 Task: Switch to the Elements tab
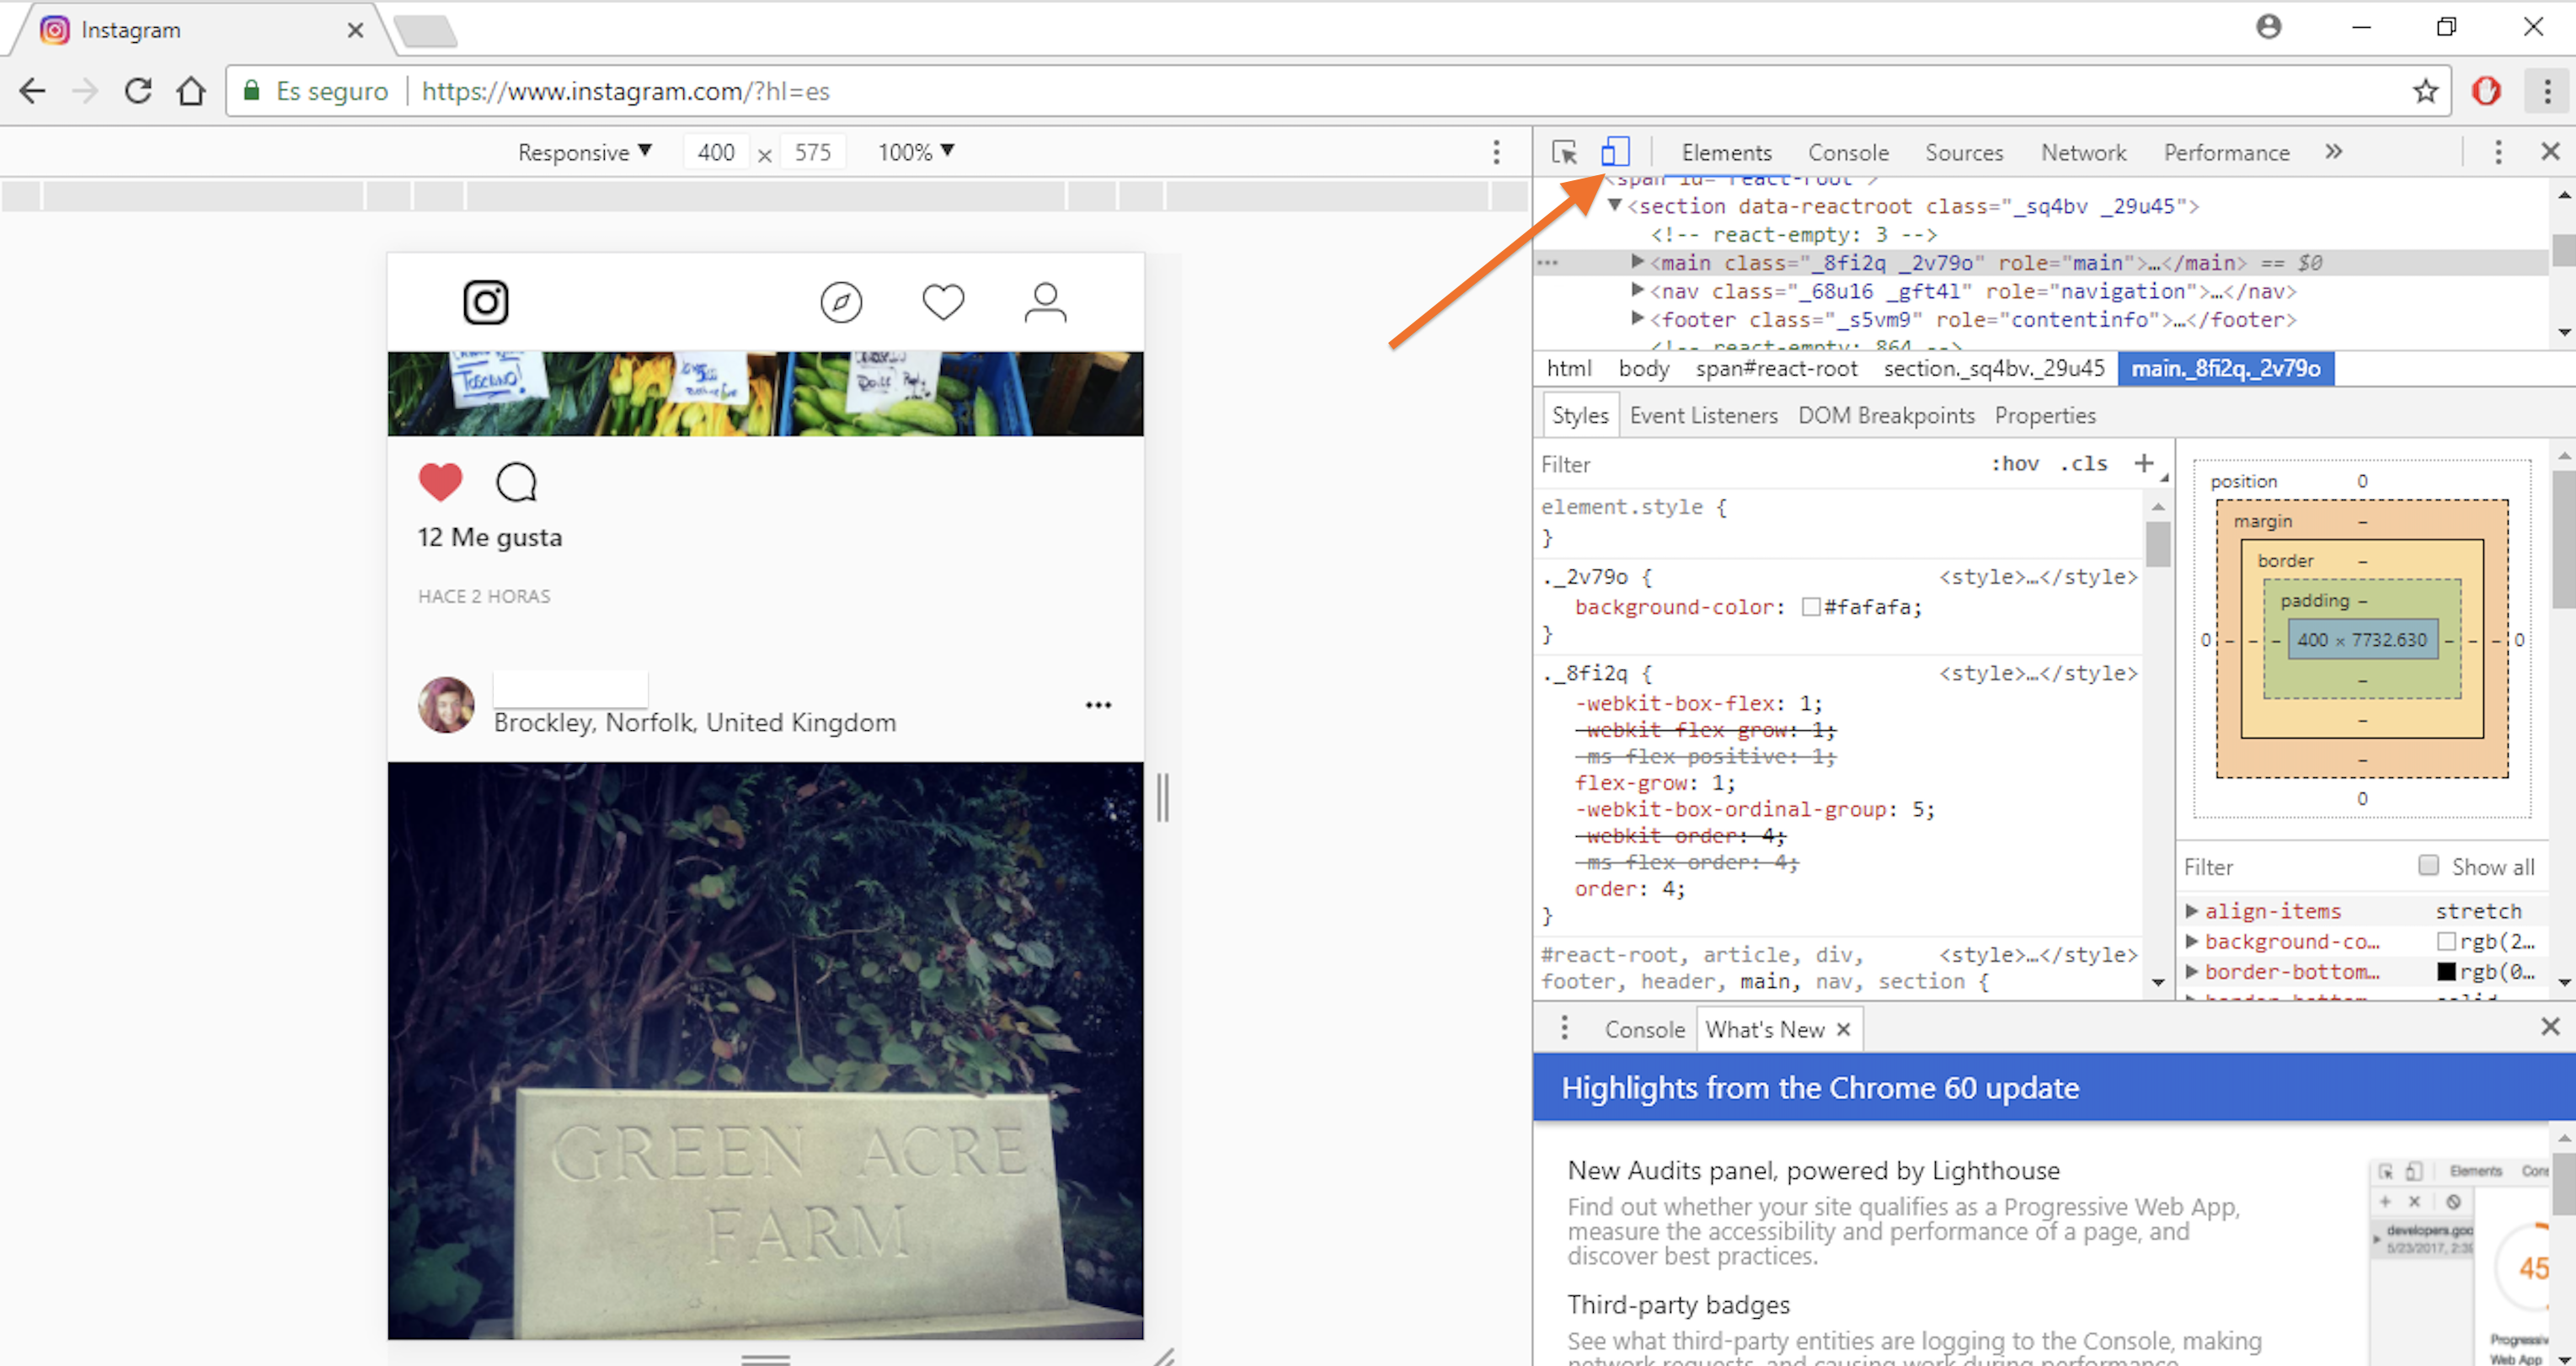[1726, 152]
